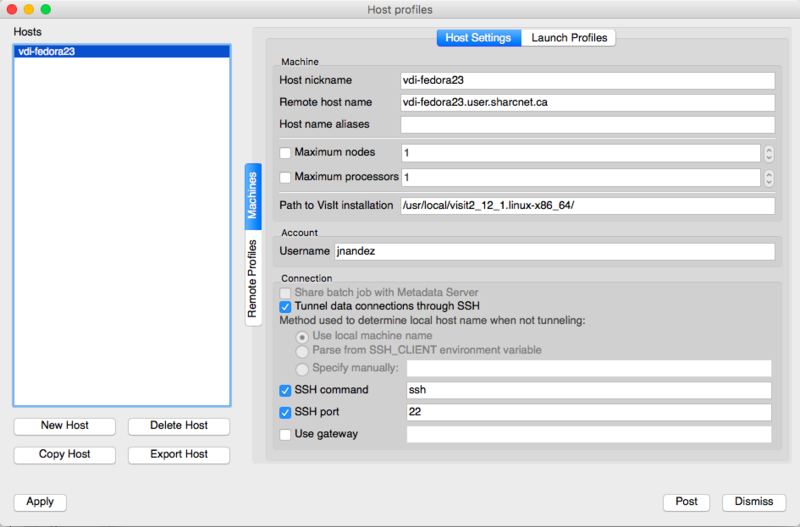Uncheck Tunnel data connections through SSH
The width and height of the screenshot is (800, 527).
click(286, 306)
